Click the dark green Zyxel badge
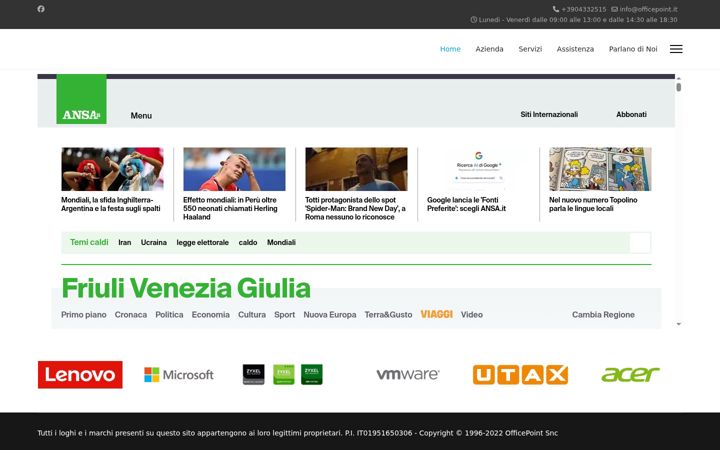The image size is (720, 450). point(312,375)
